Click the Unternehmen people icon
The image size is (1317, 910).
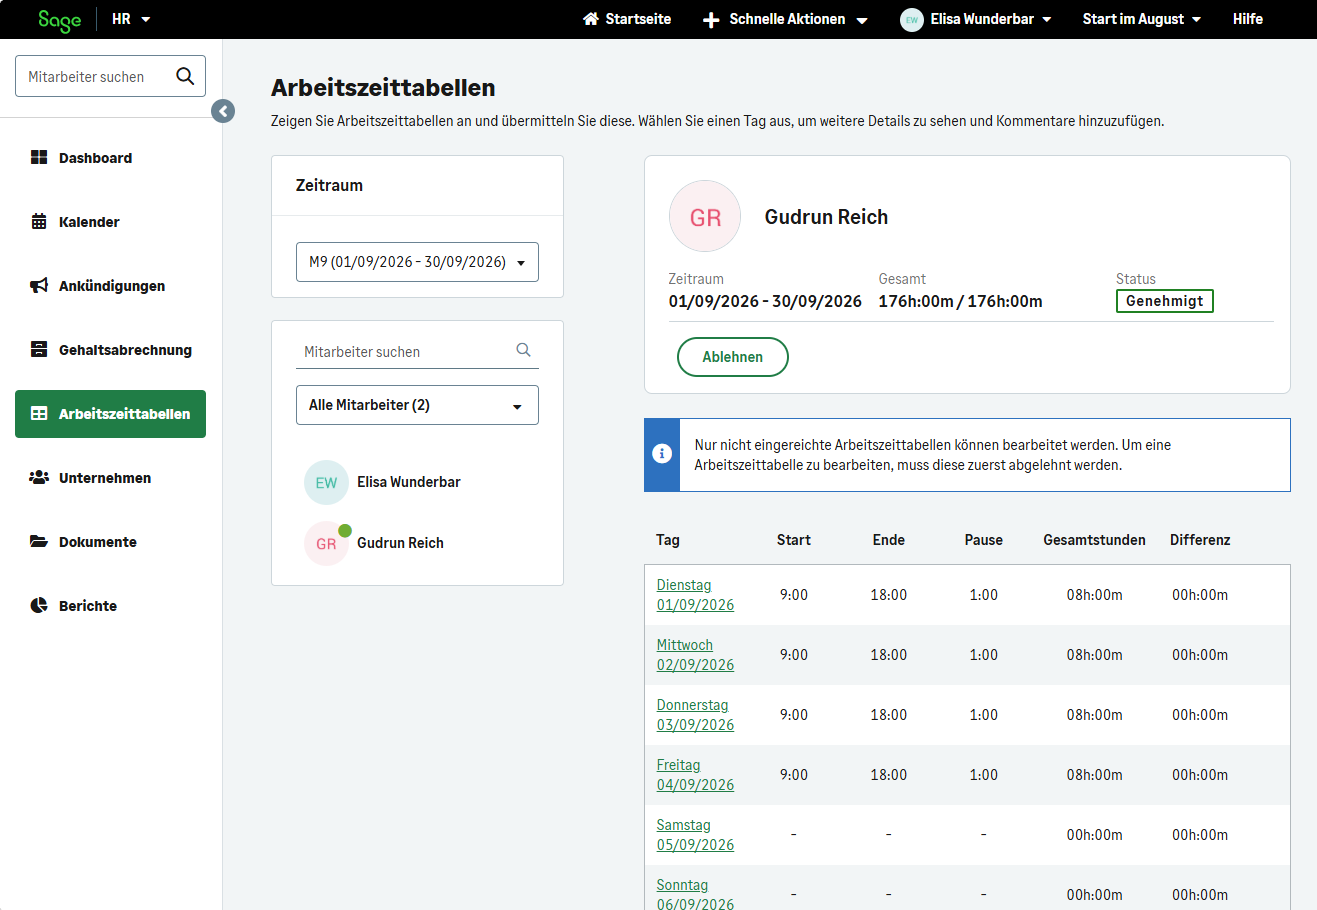click(x=39, y=477)
